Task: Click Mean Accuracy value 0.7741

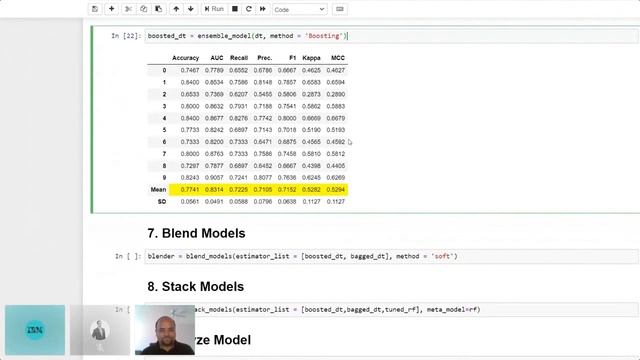Action: tap(190, 189)
